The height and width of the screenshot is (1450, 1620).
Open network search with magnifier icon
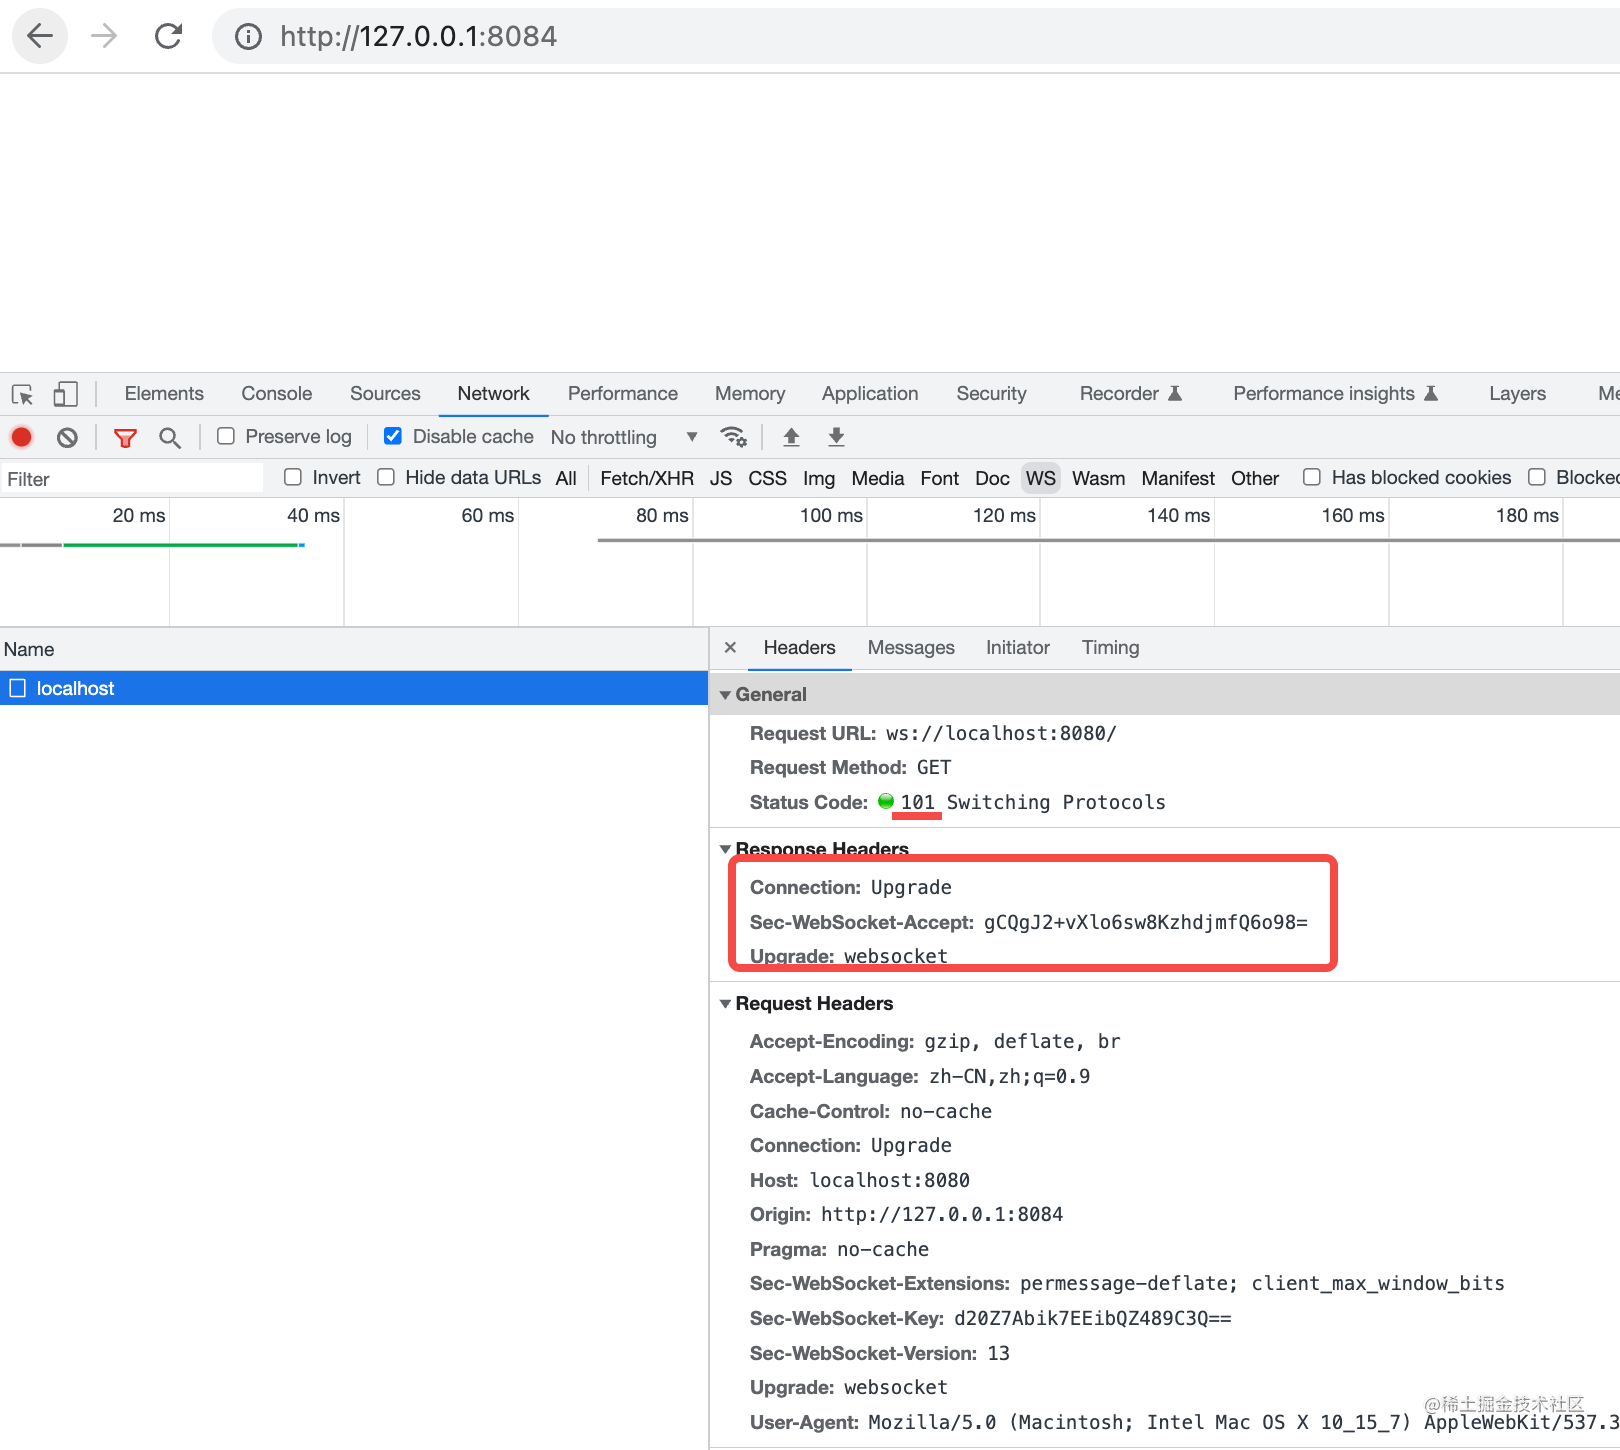[170, 437]
